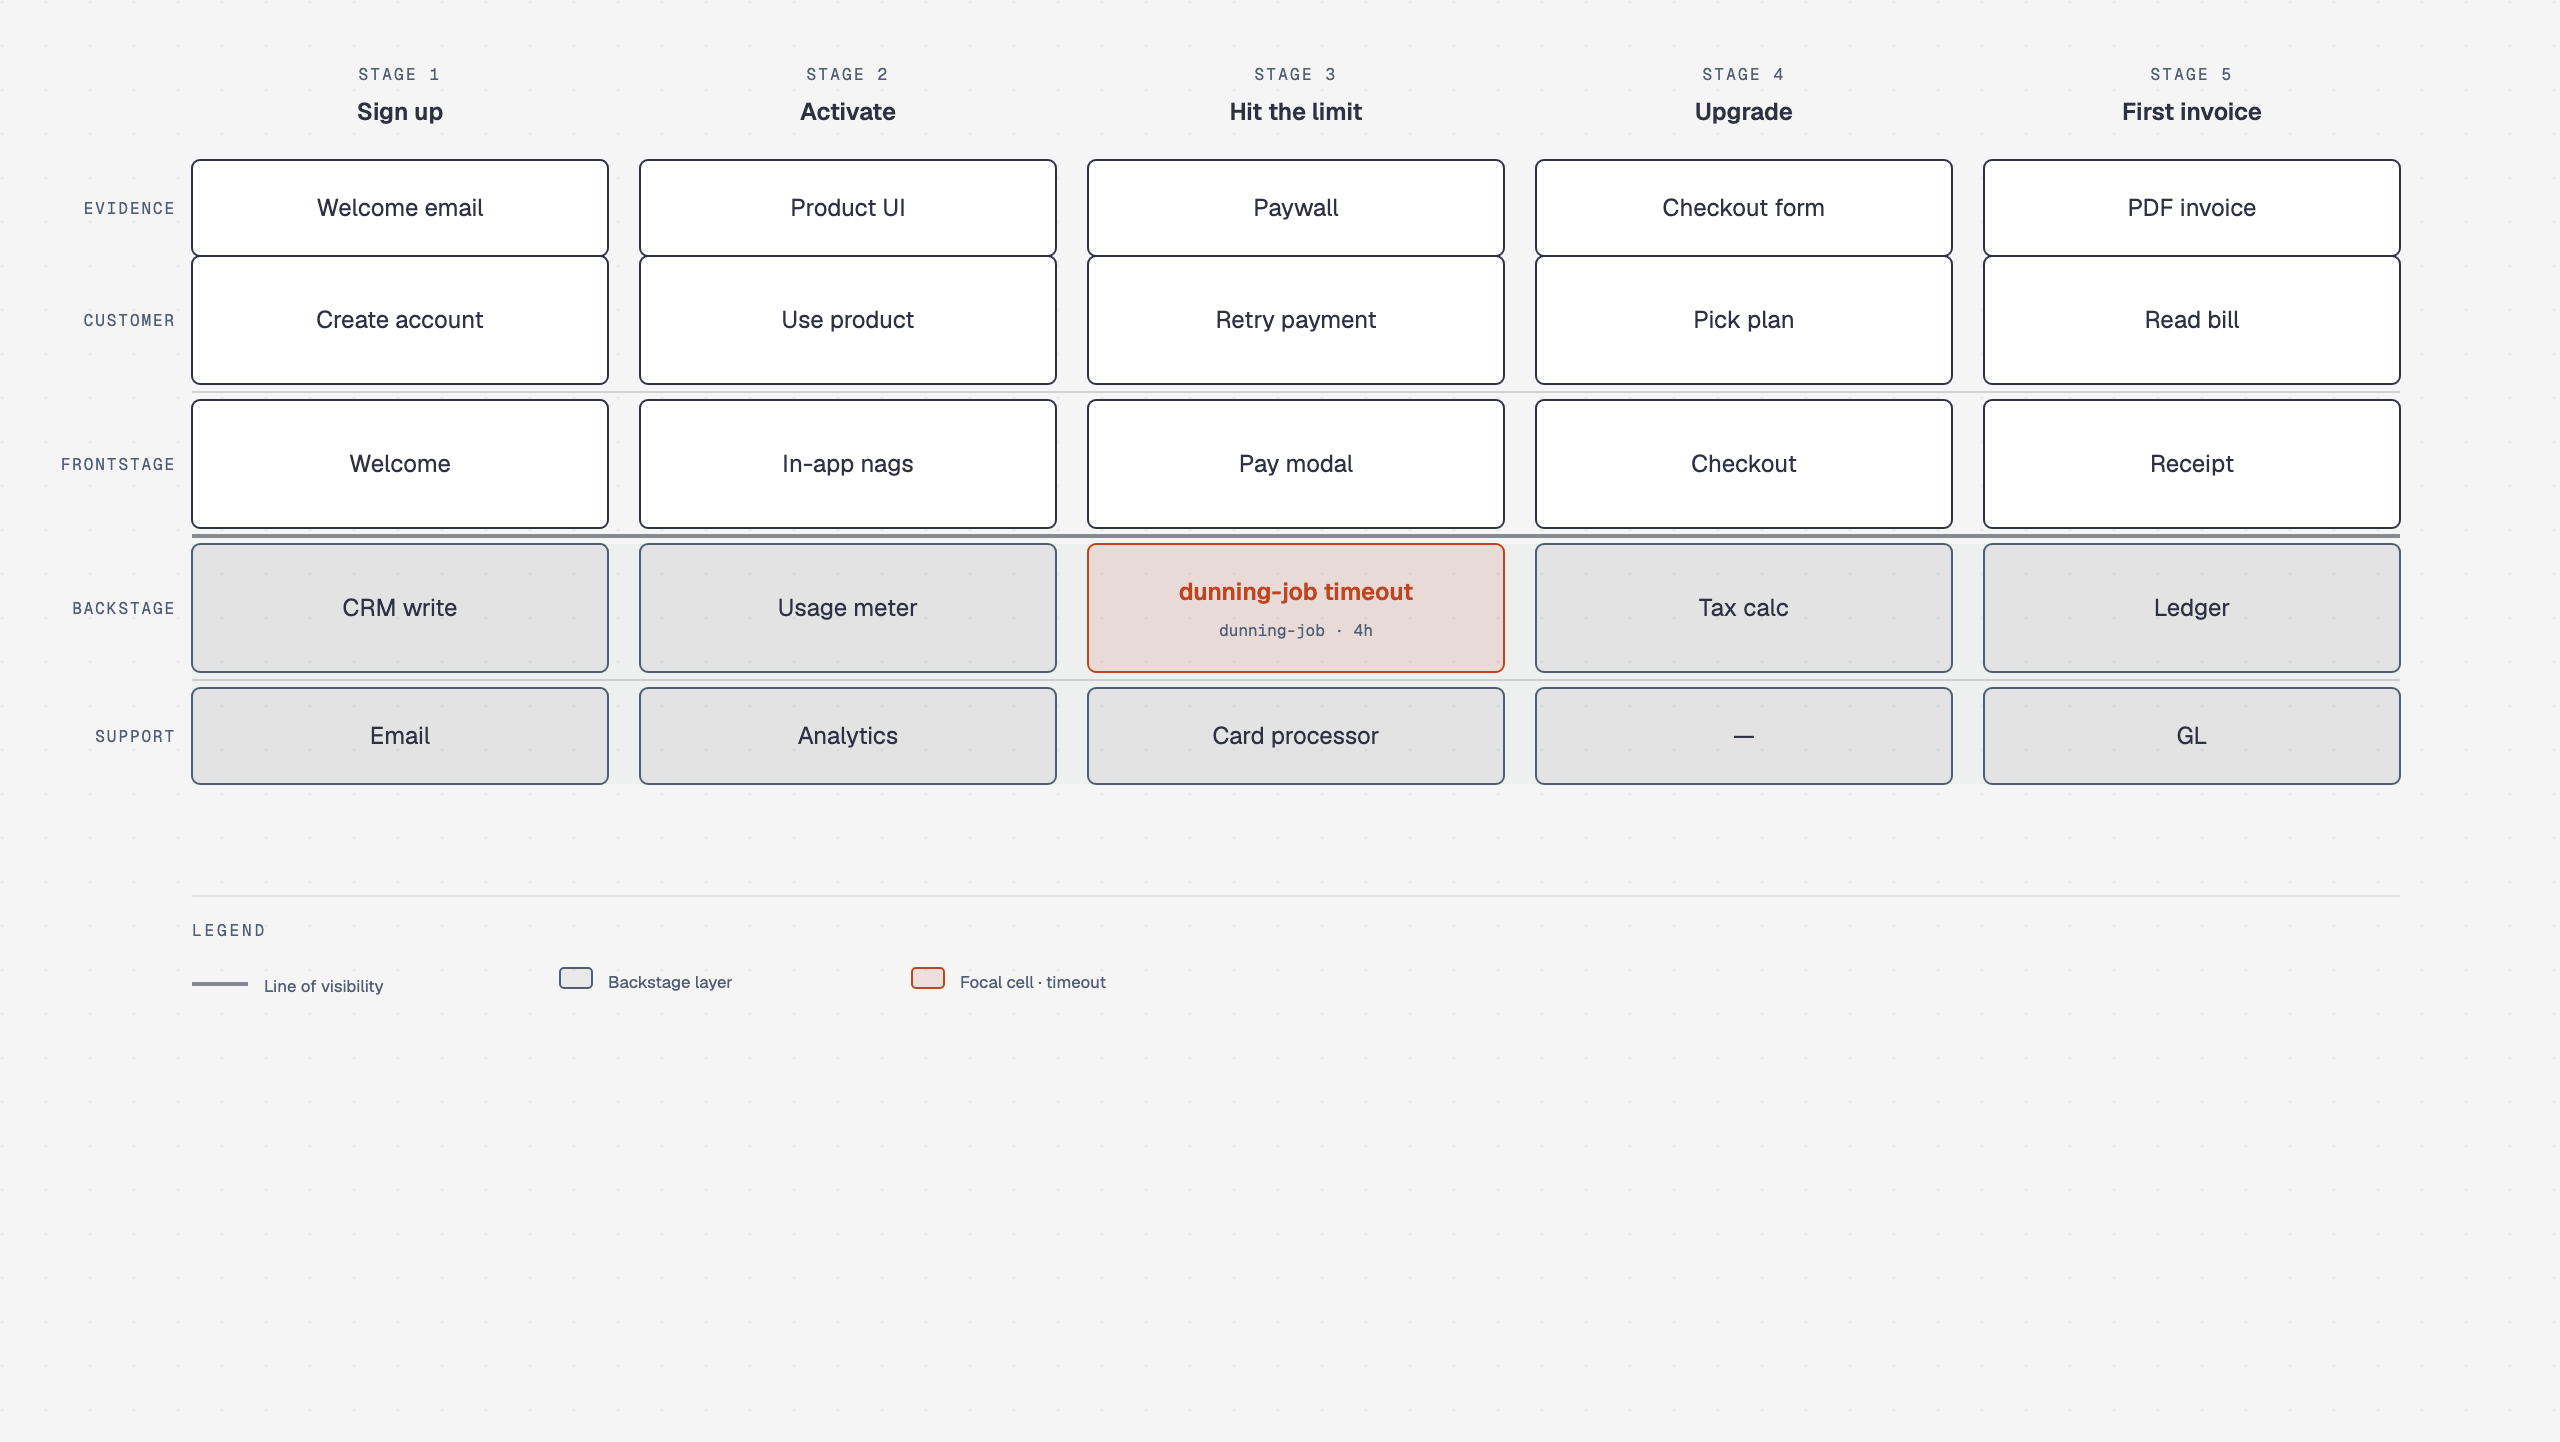Open the Pick plan cell
2560x1442 pixels.
1744,320
